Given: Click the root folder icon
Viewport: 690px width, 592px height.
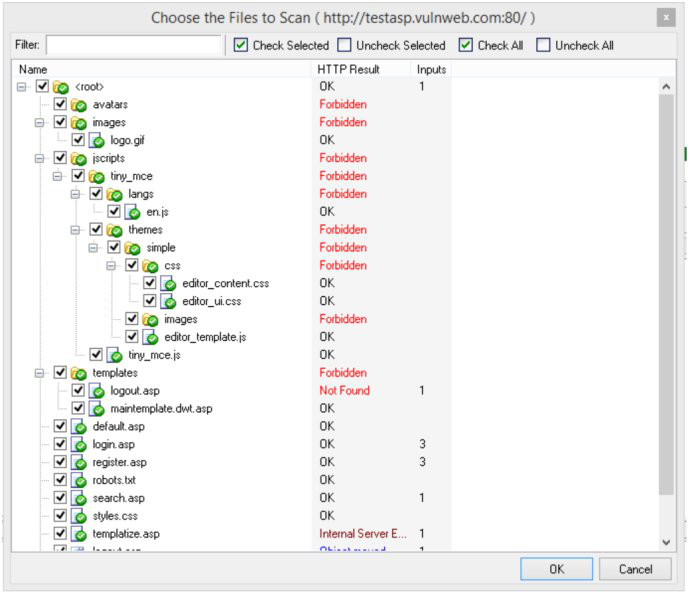Looking at the screenshot, I should pyautogui.click(x=61, y=87).
